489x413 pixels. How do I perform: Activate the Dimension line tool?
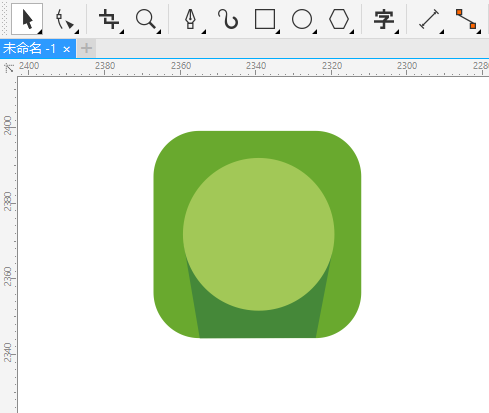[x=429, y=19]
